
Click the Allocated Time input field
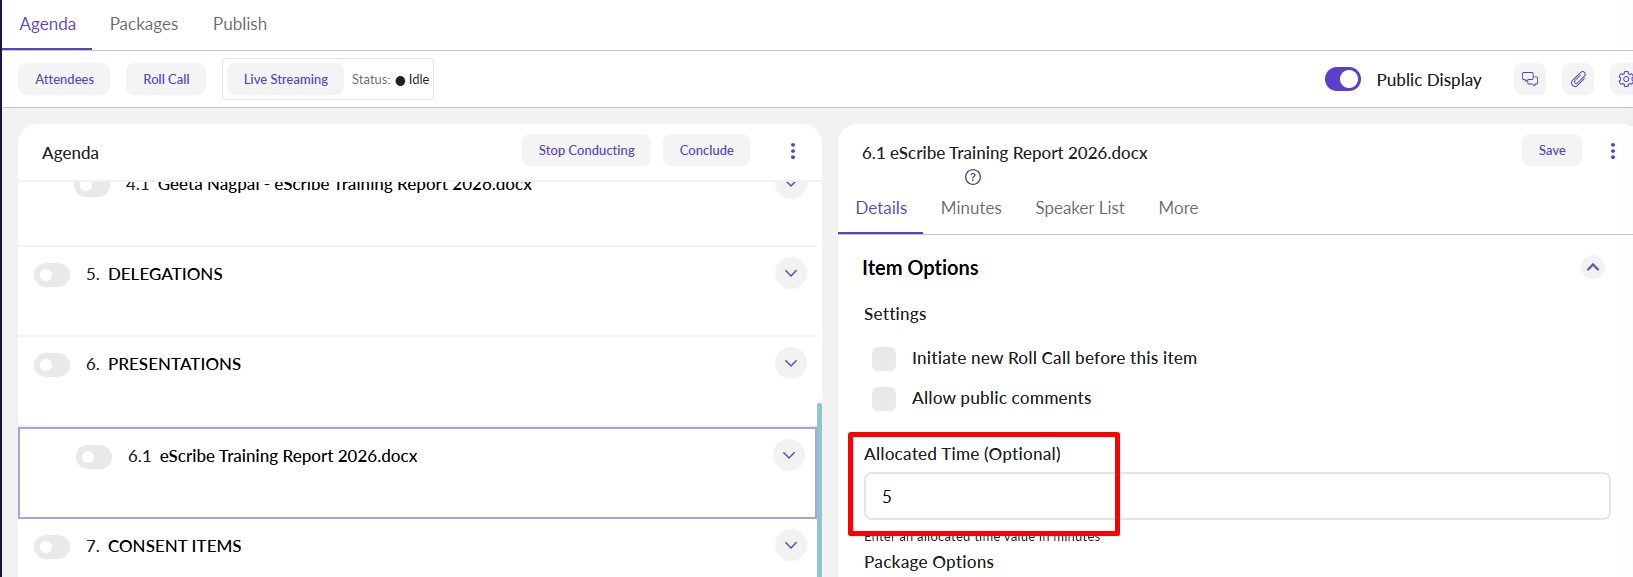[1236, 497]
